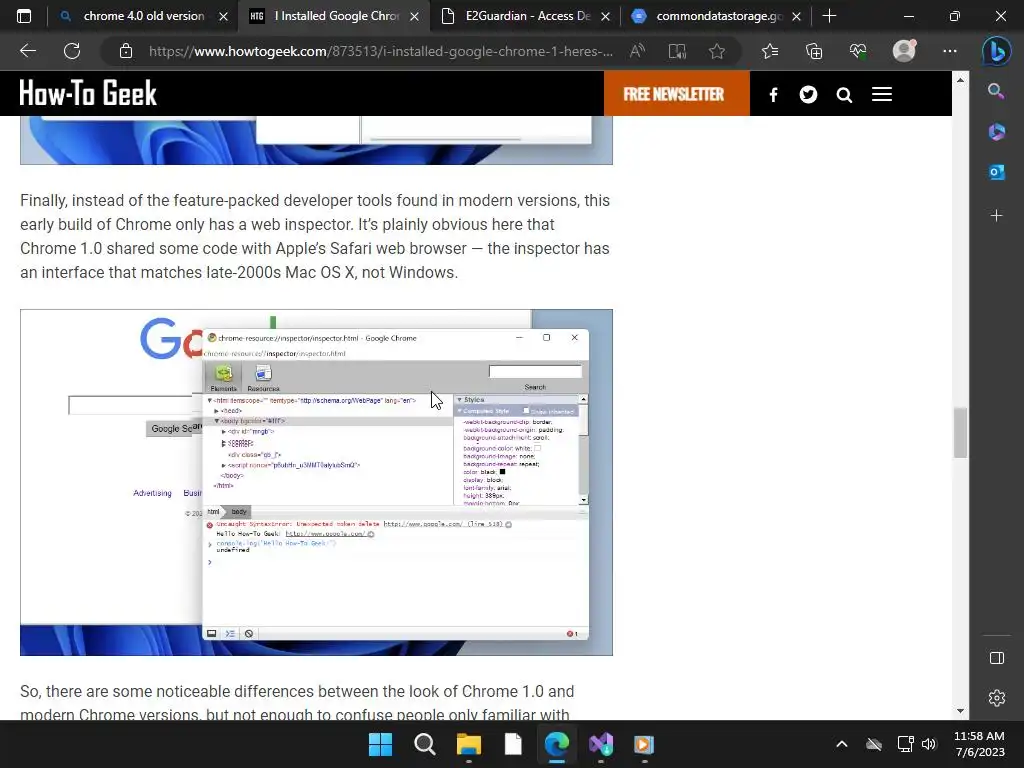Open How-To Geek site search
The height and width of the screenshot is (768, 1024).
tap(844, 95)
